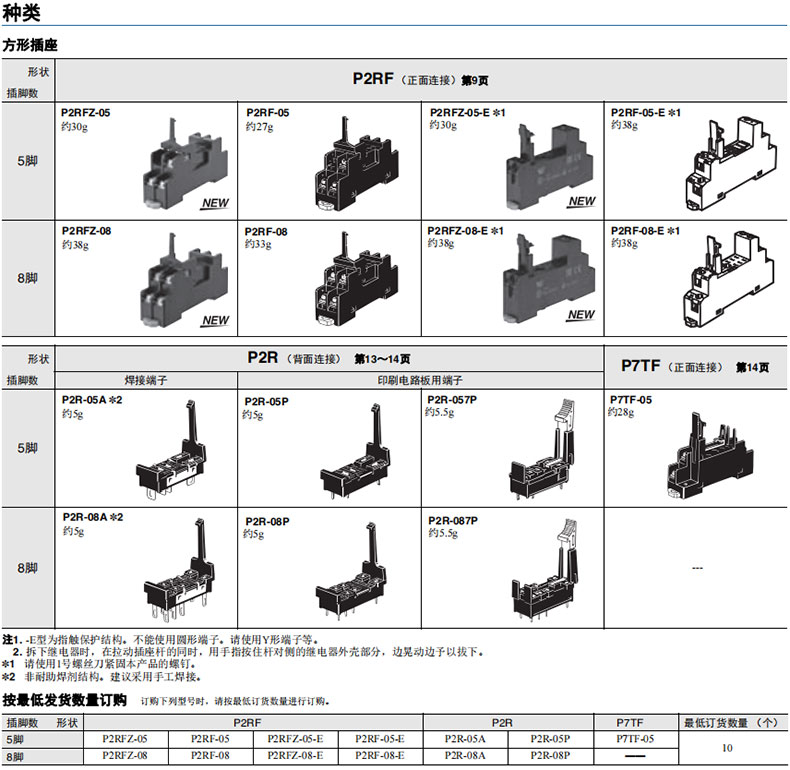The height and width of the screenshot is (770, 790).
Task: Click the NEW badge under P2RFZ-08 image
Action: point(214,321)
